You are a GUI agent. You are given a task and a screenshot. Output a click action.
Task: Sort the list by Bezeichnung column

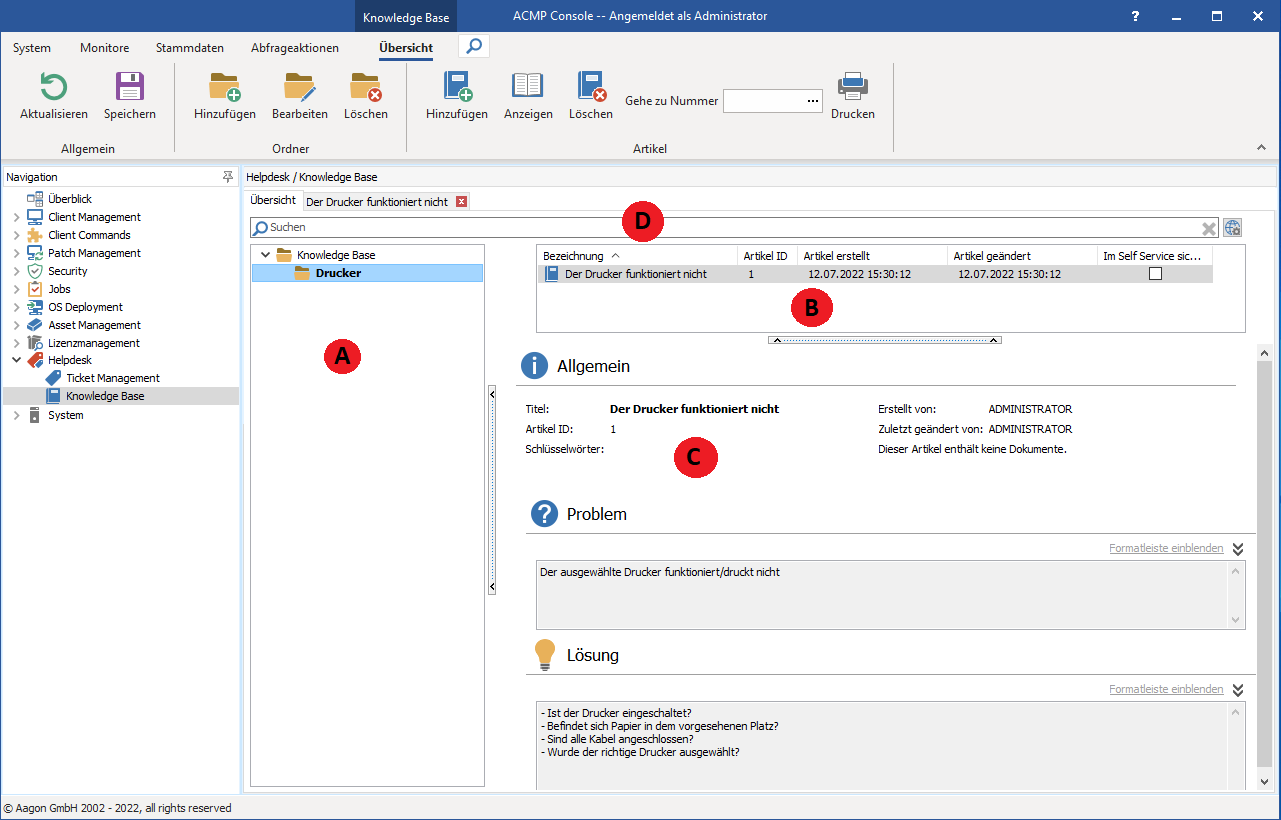coord(574,256)
